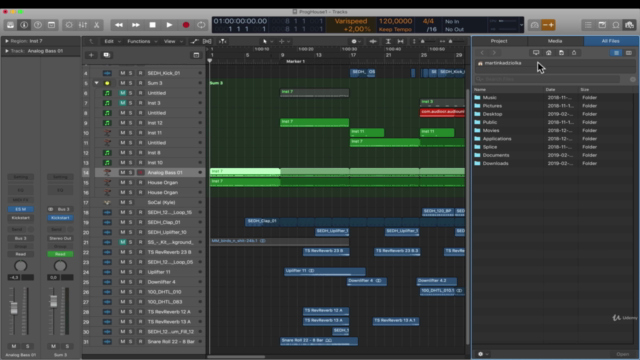Open the Edit menu in Tracks area
Image resolution: width=640 pixels, height=360 pixels.
coord(112,41)
